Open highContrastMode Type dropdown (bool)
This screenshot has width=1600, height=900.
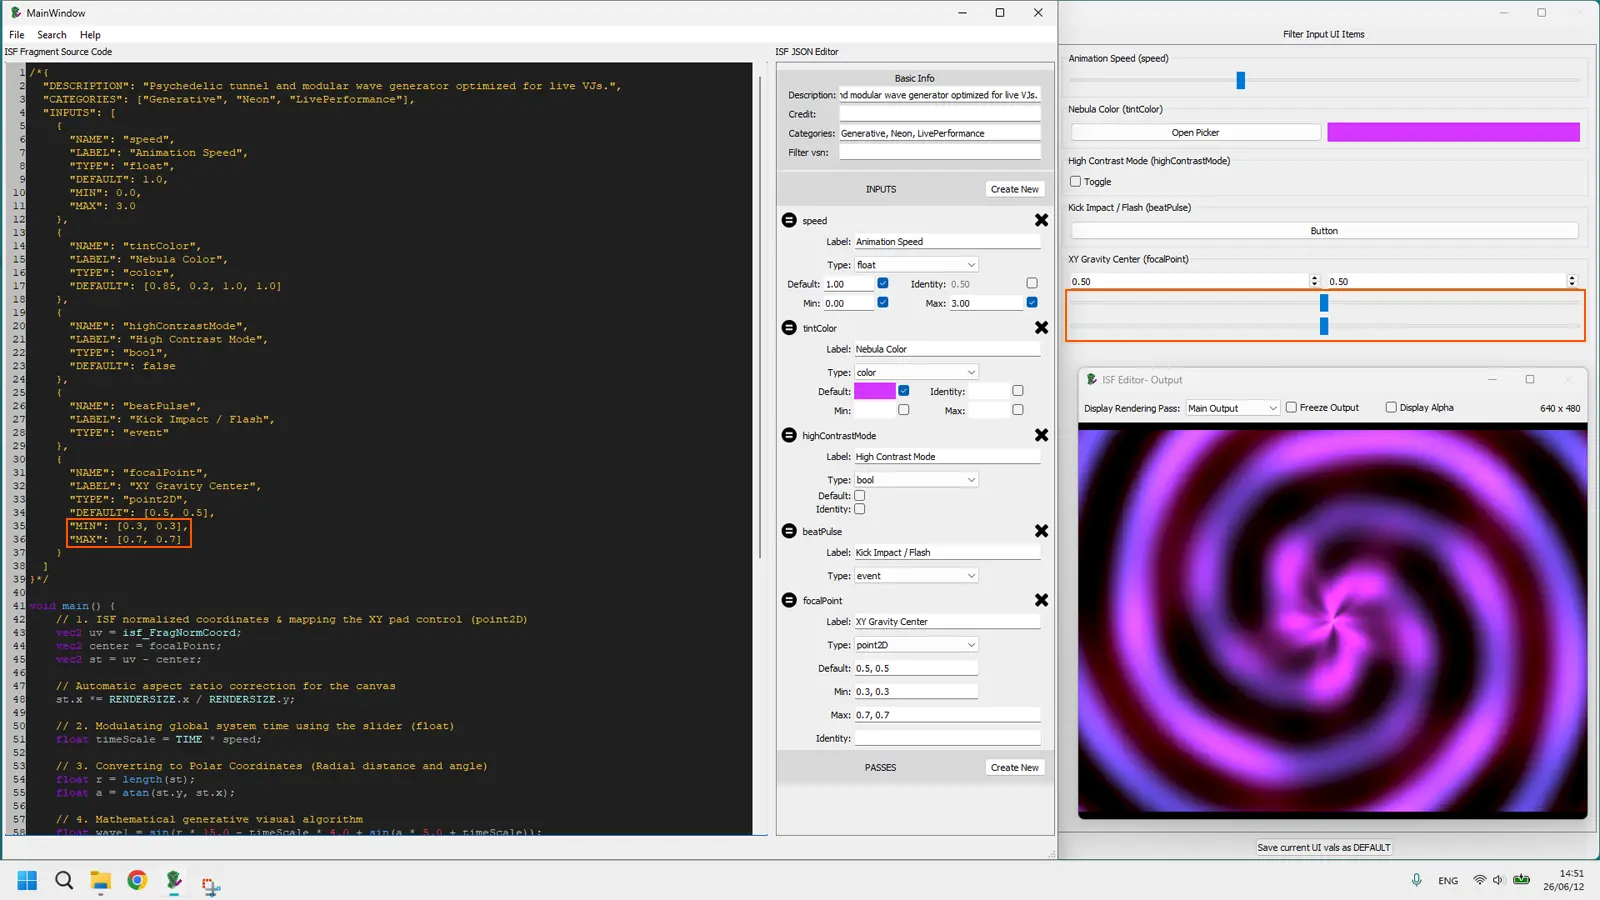[916, 480]
